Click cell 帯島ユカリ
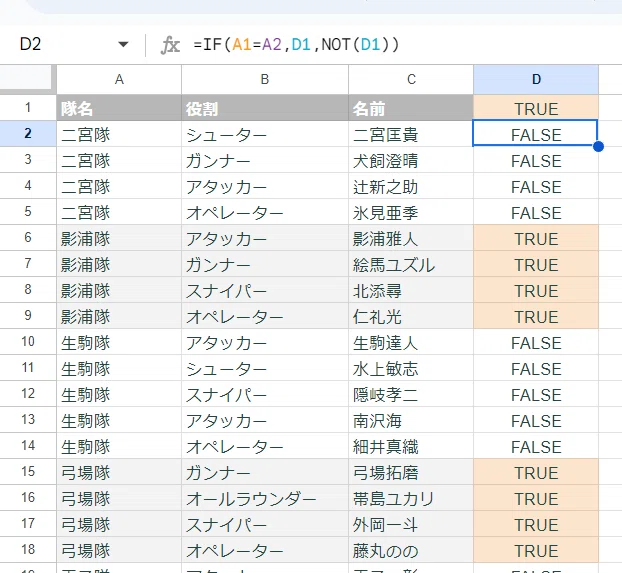The width and height of the screenshot is (622, 573). coord(411,498)
